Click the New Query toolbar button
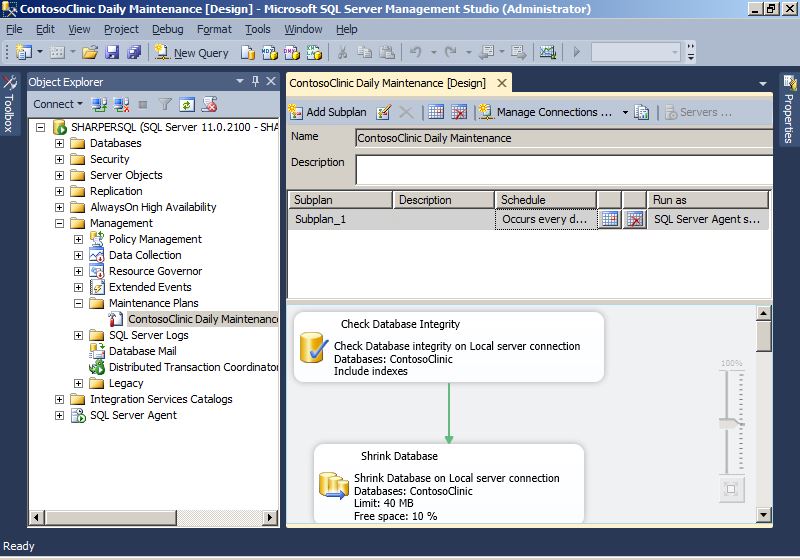 coord(200,53)
